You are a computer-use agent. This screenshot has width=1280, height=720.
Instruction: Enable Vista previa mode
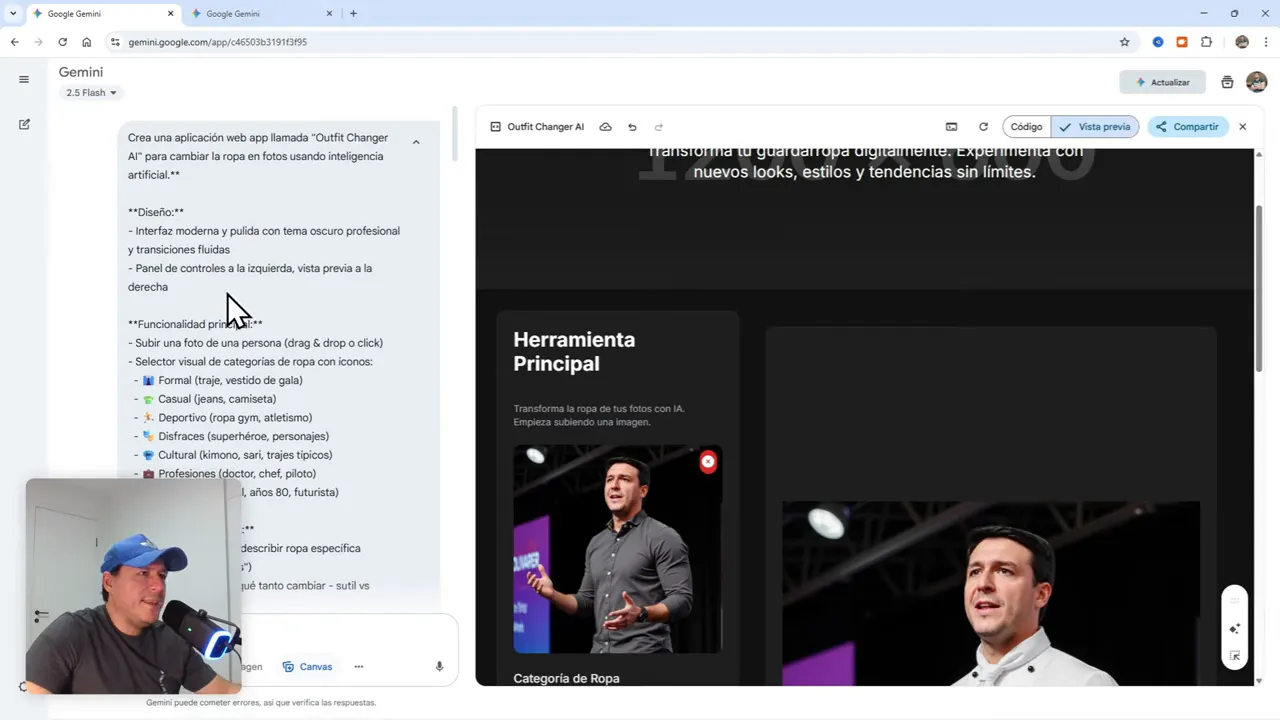coord(1093,127)
